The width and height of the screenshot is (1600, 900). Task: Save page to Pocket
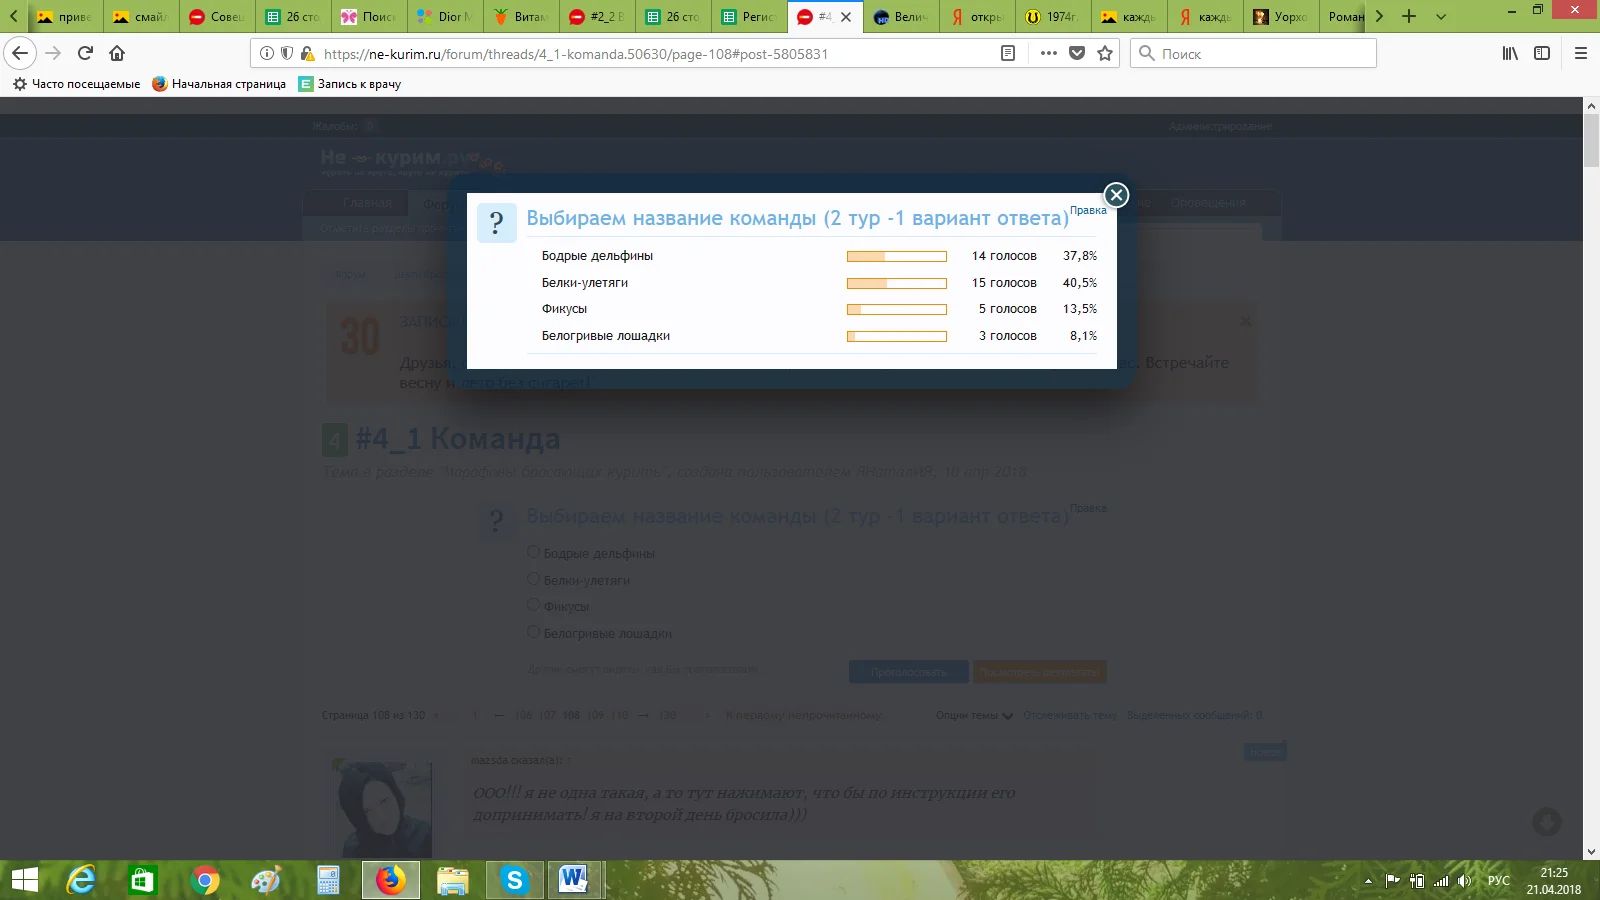point(1077,53)
